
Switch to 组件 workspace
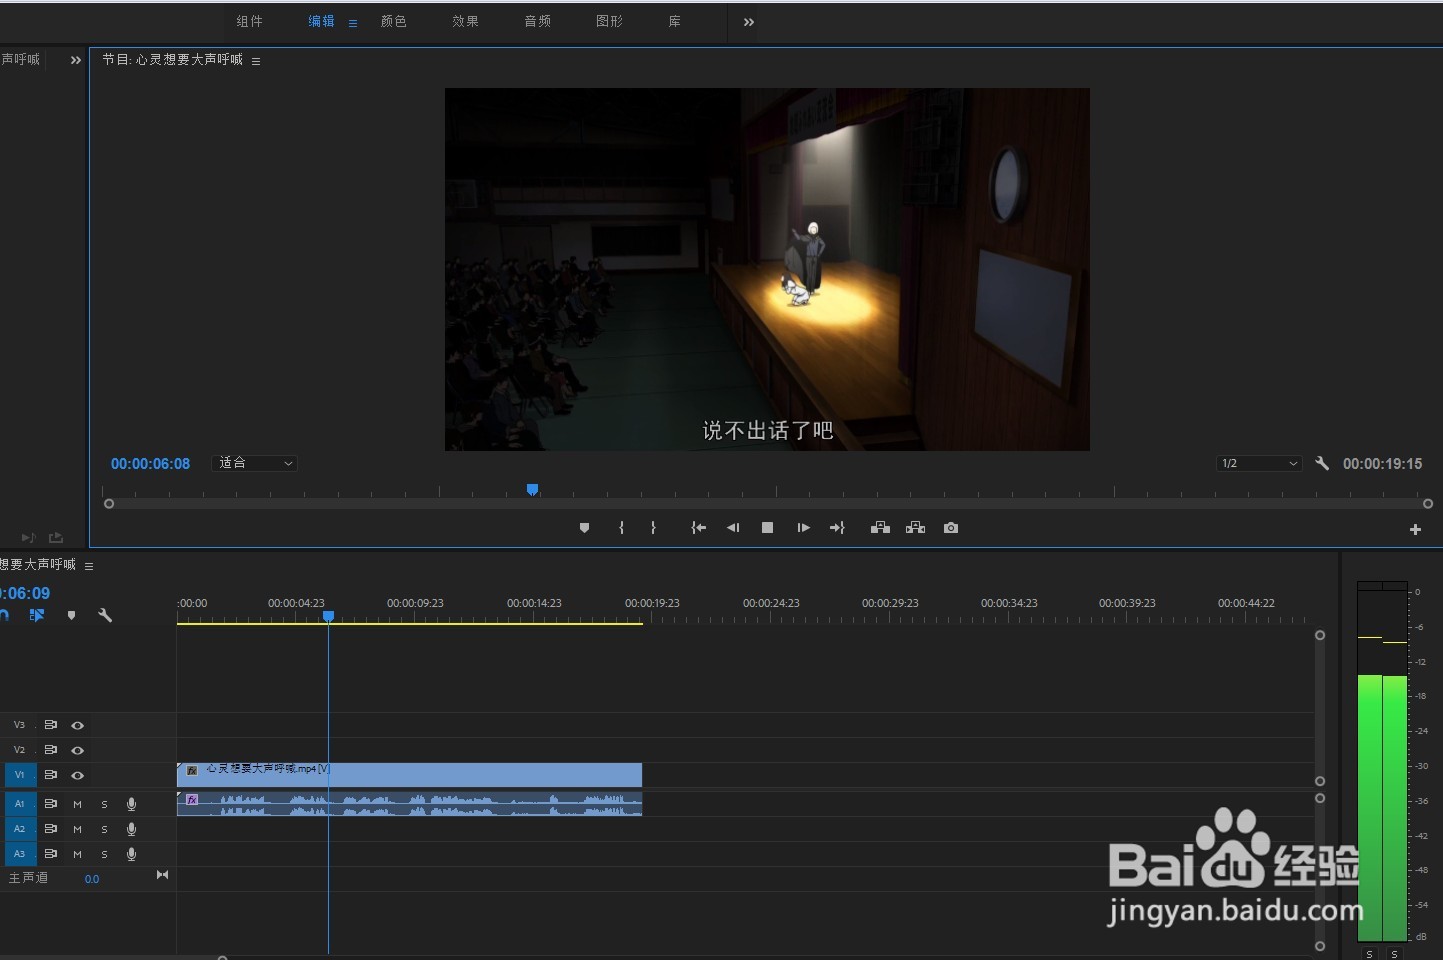pos(250,21)
